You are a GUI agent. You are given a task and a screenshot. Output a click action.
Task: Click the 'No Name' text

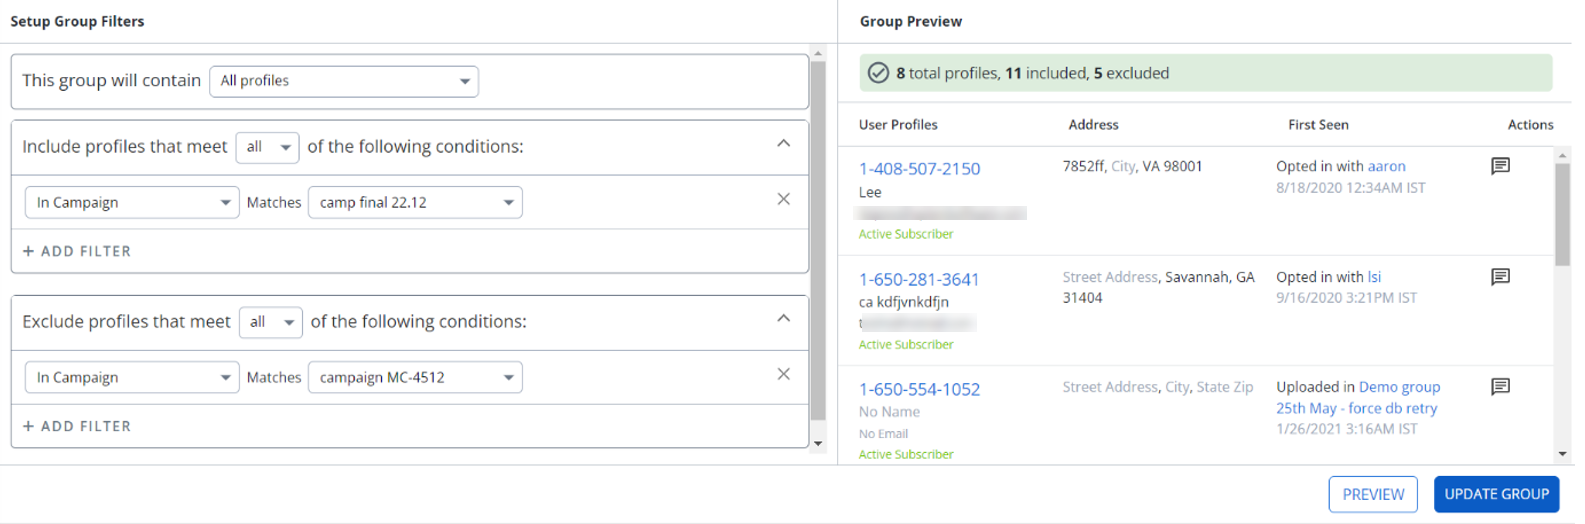pyautogui.click(x=889, y=412)
